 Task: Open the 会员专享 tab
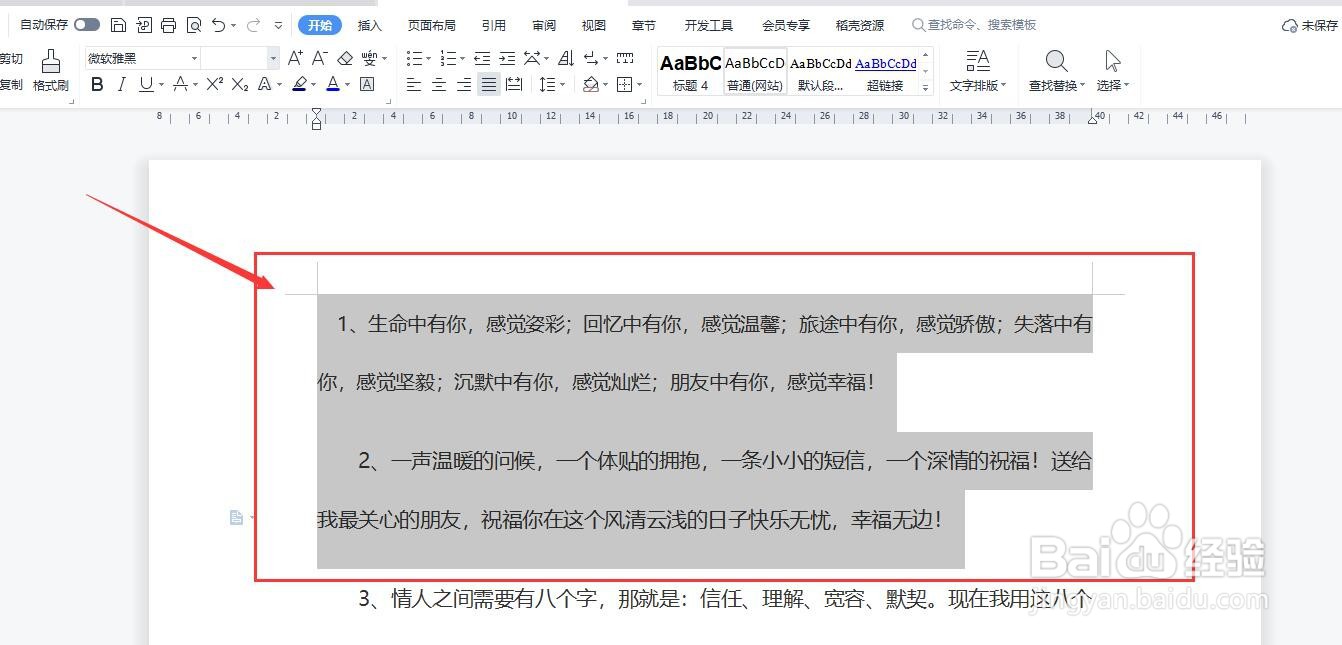point(786,25)
